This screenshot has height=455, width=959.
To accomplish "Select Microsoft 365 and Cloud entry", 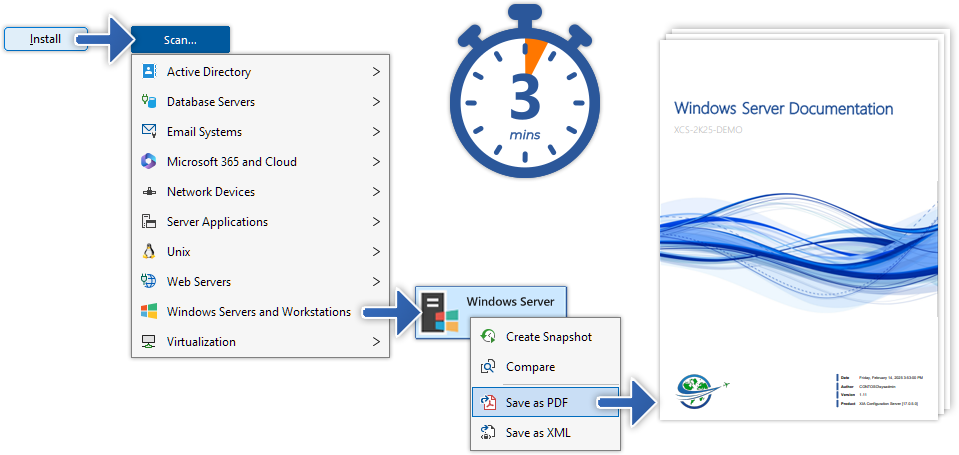I will pyautogui.click(x=261, y=161).
